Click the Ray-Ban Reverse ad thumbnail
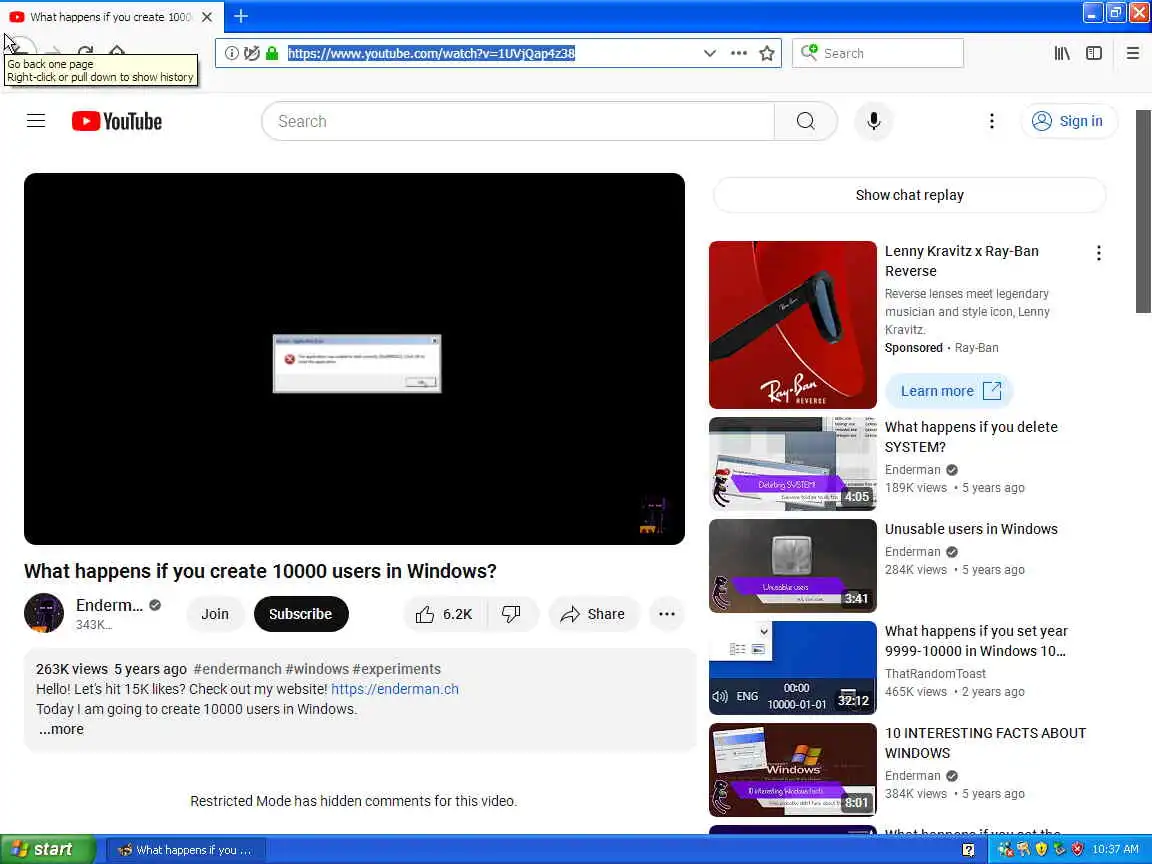Screen dimensions: 1152x864 pos(793,325)
